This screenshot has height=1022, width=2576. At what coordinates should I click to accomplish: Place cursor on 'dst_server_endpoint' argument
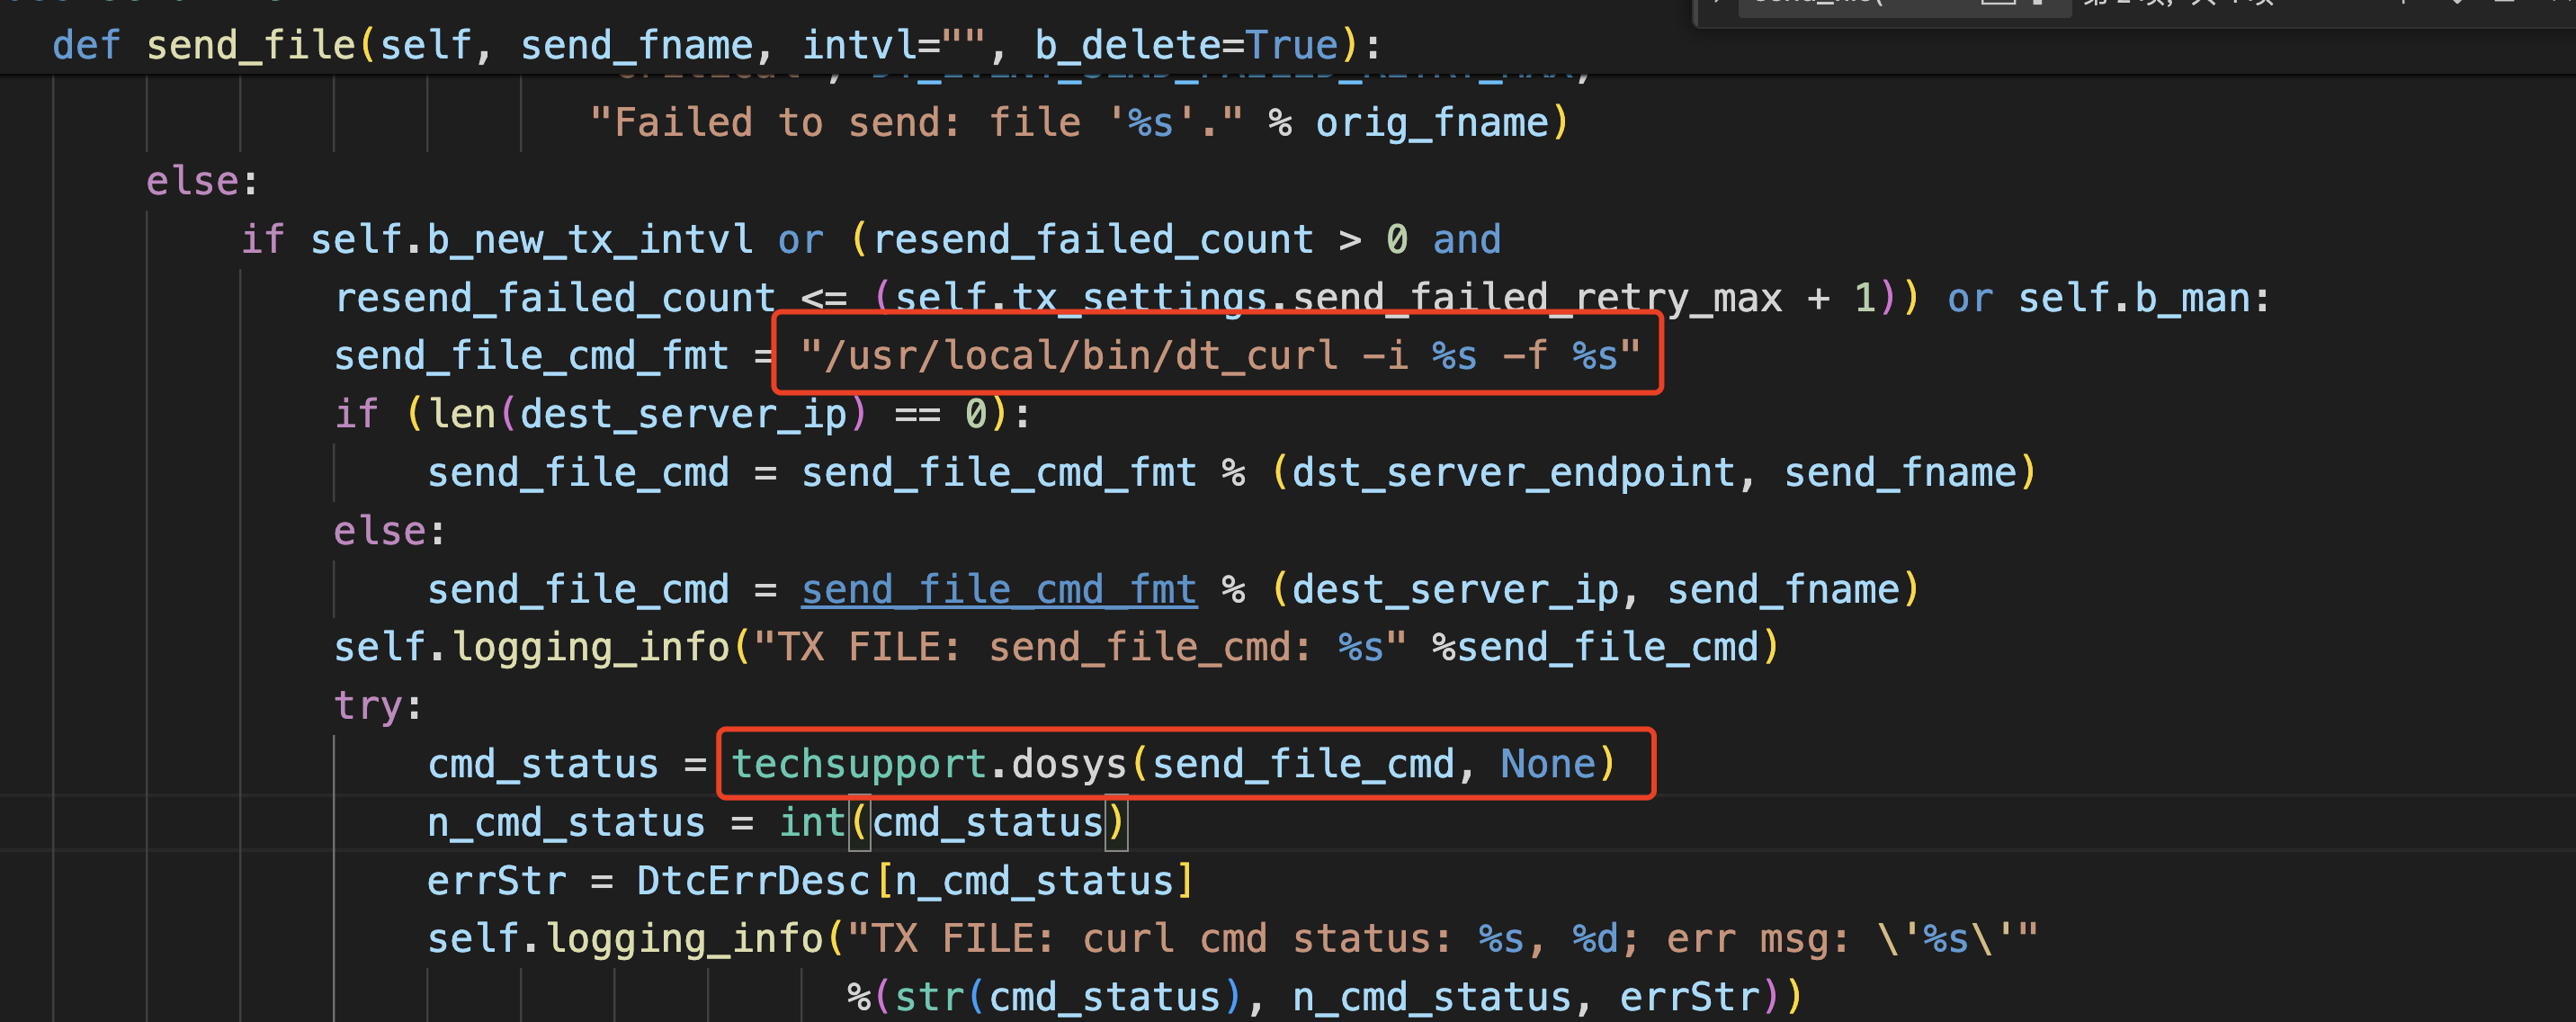point(1513,472)
